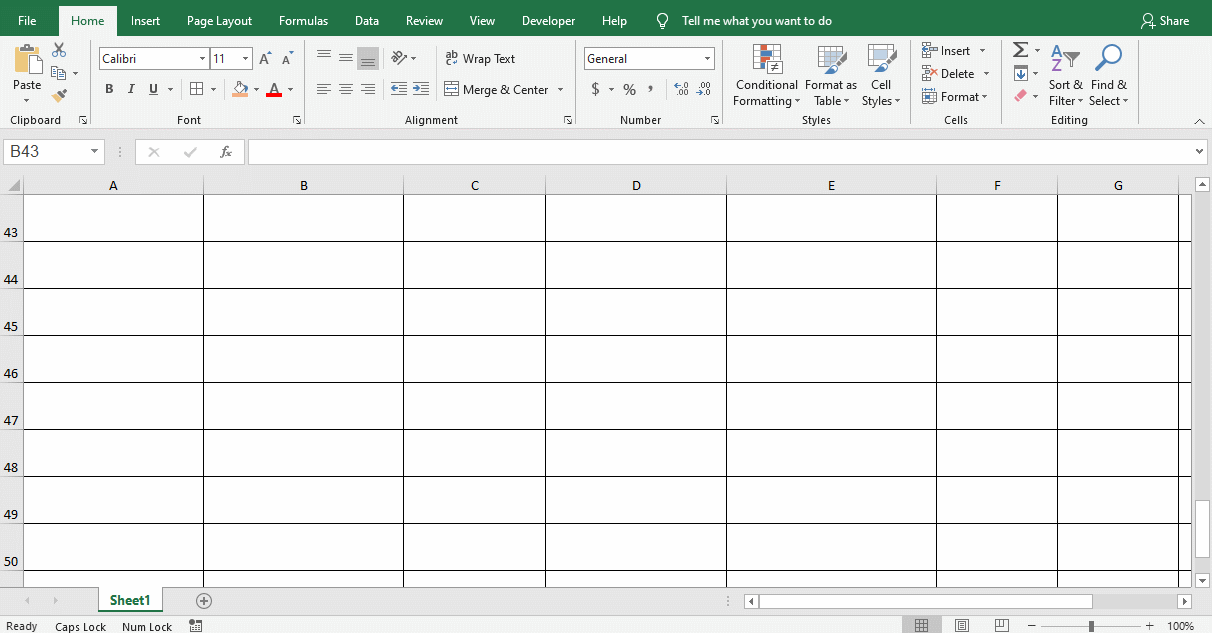Toggle Bold formatting
The image size is (1212, 633).
tap(109, 89)
